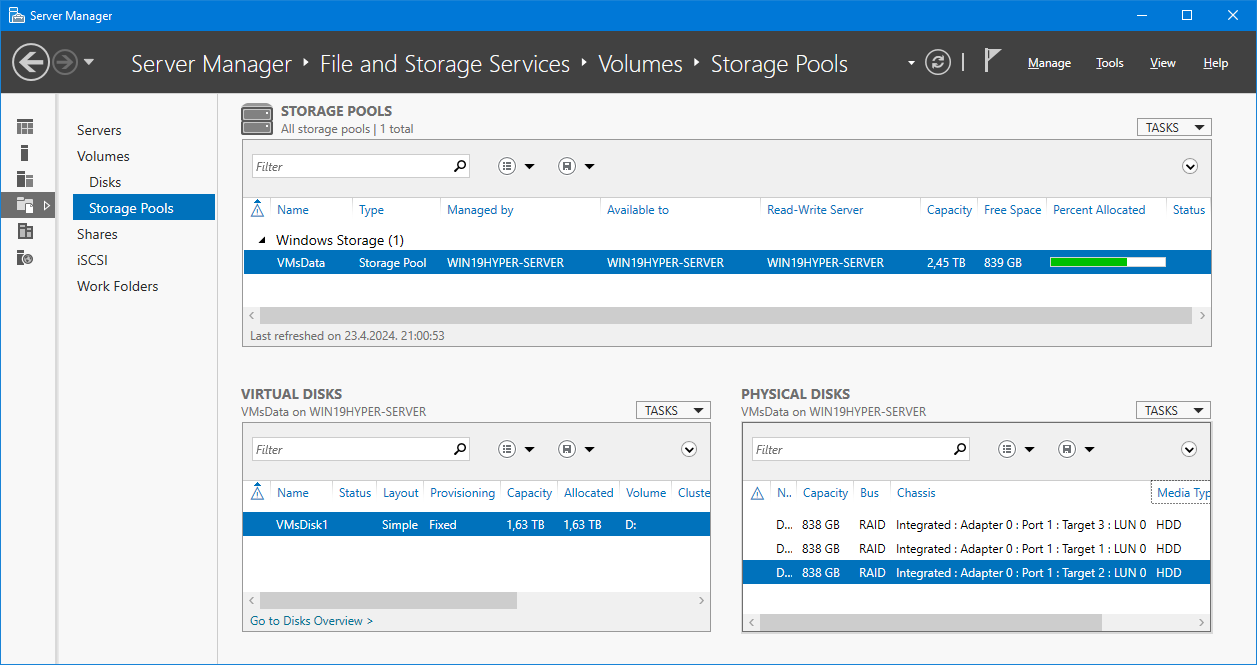
Task: Open TASKS dropdown for Virtual Disks
Action: pyautogui.click(x=673, y=410)
